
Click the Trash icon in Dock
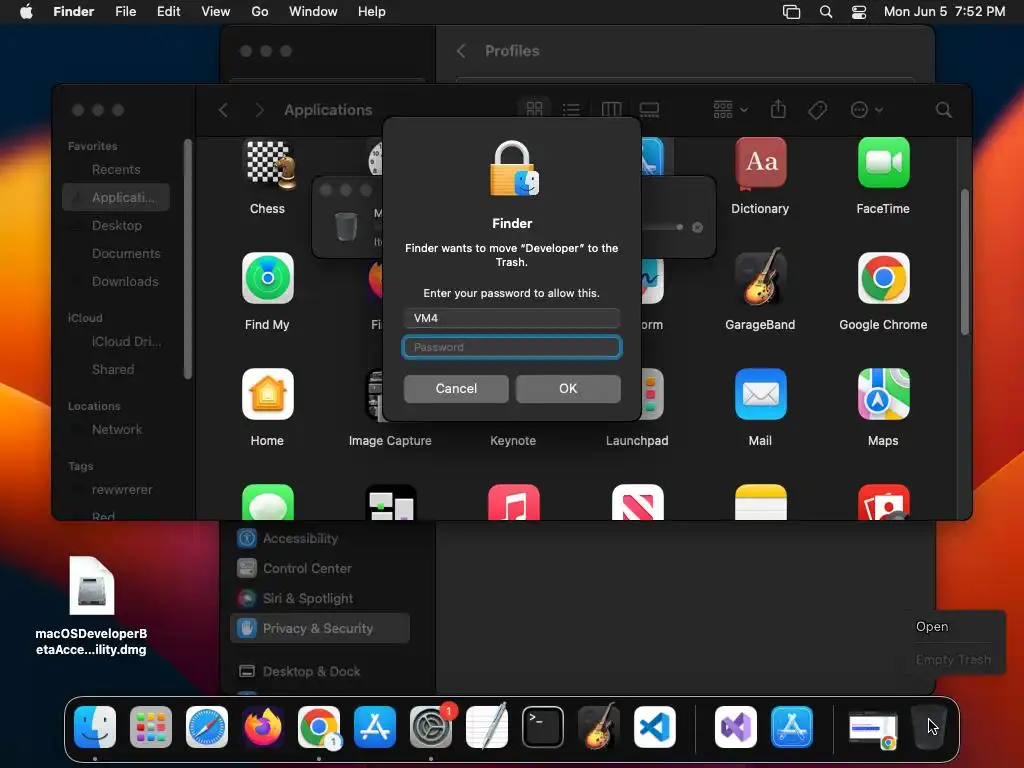(x=929, y=727)
